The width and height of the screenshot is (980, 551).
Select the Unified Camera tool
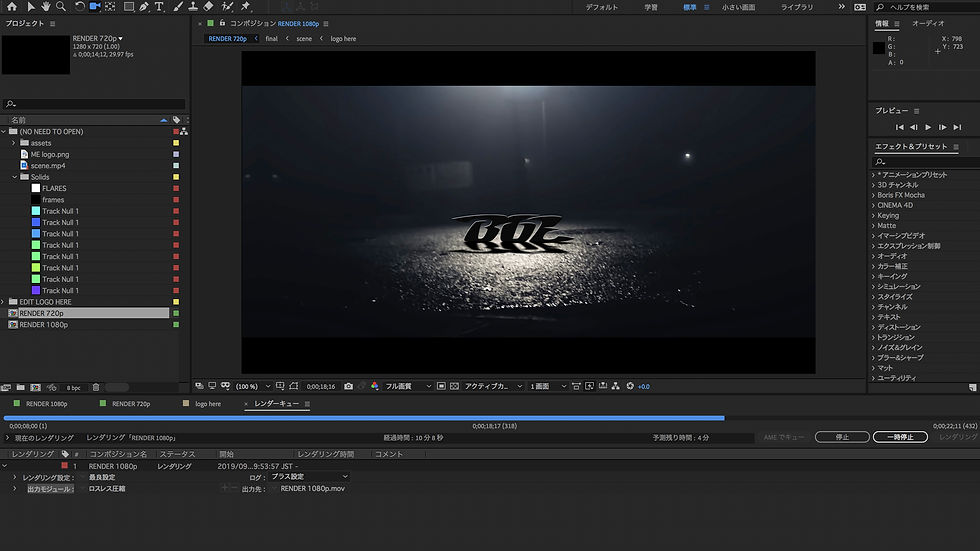coord(95,6)
